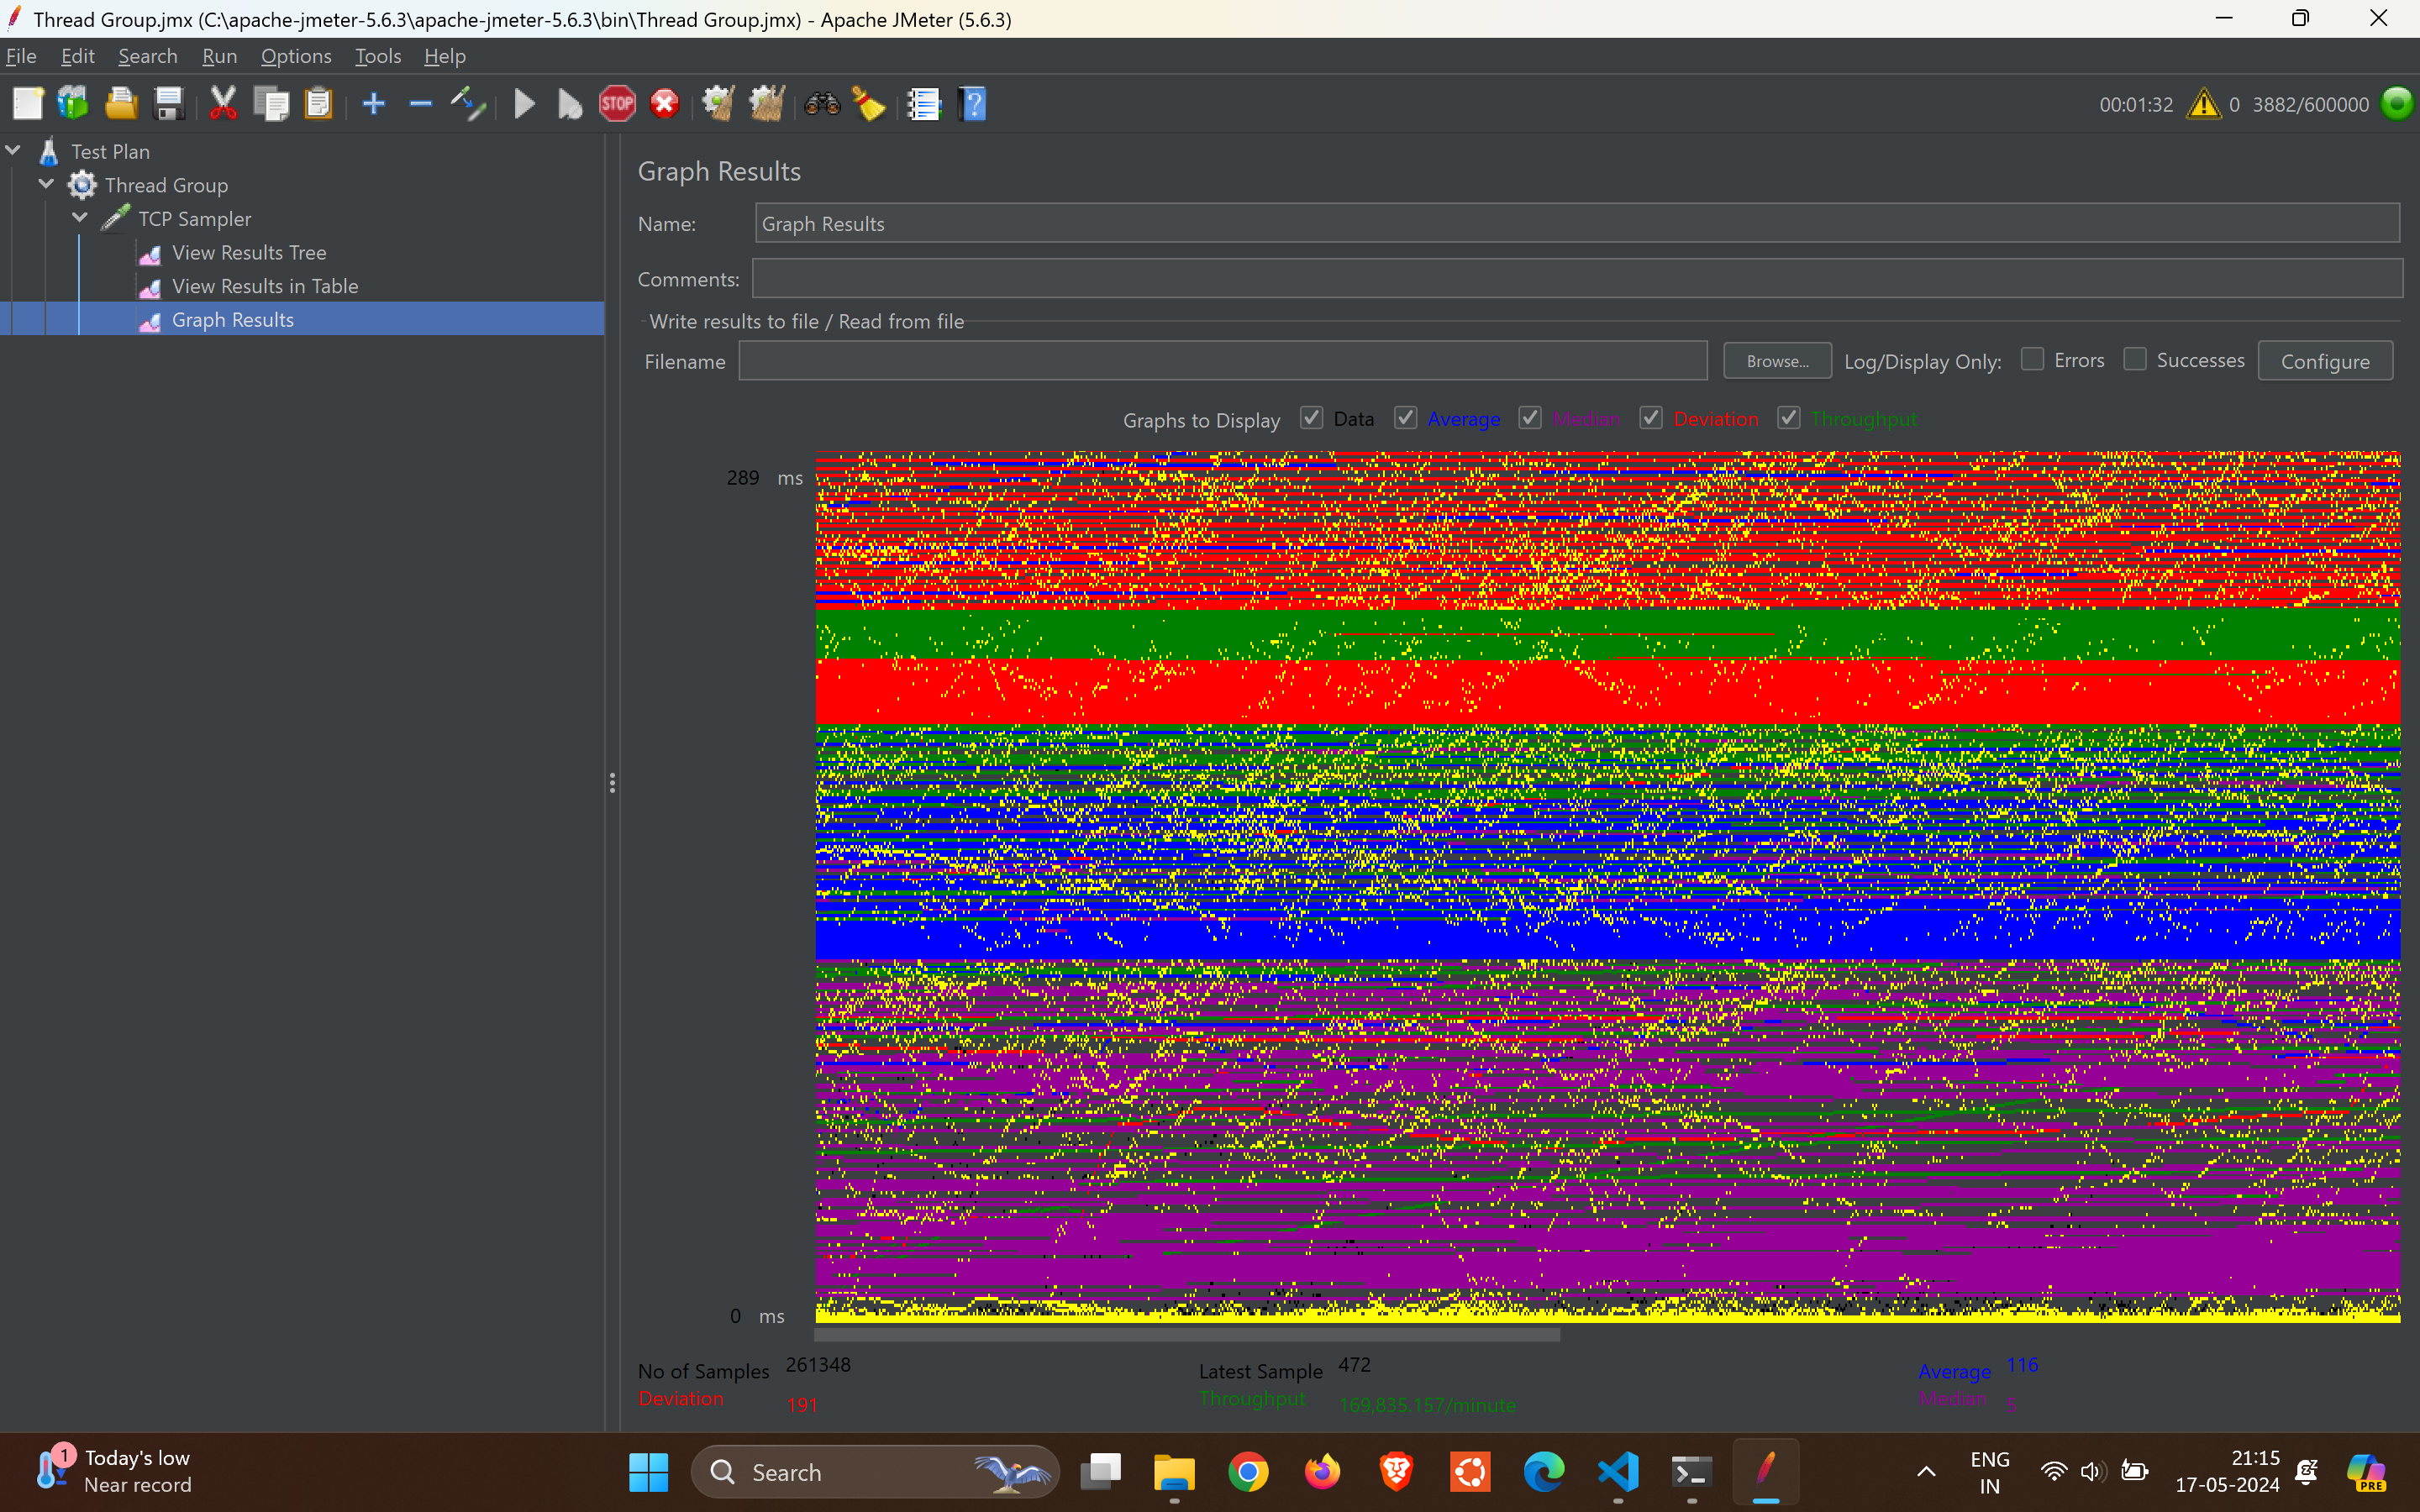
Task: Click the red Stop test icon
Action: click(617, 104)
